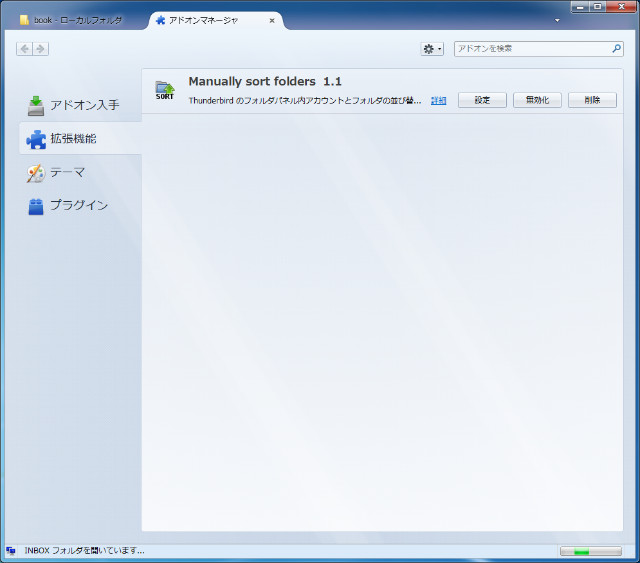Click the 無効化 disable button
The height and width of the screenshot is (563, 640).
(537, 100)
